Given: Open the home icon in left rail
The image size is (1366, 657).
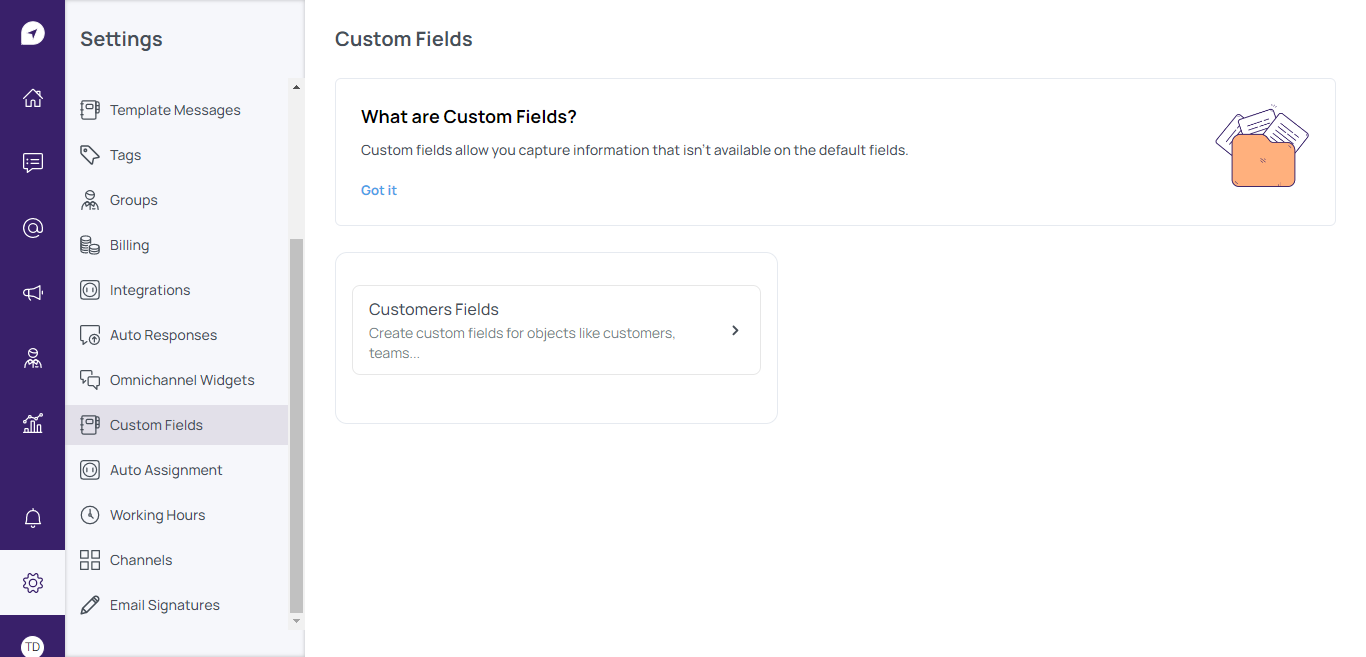Looking at the screenshot, I should click(x=33, y=98).
